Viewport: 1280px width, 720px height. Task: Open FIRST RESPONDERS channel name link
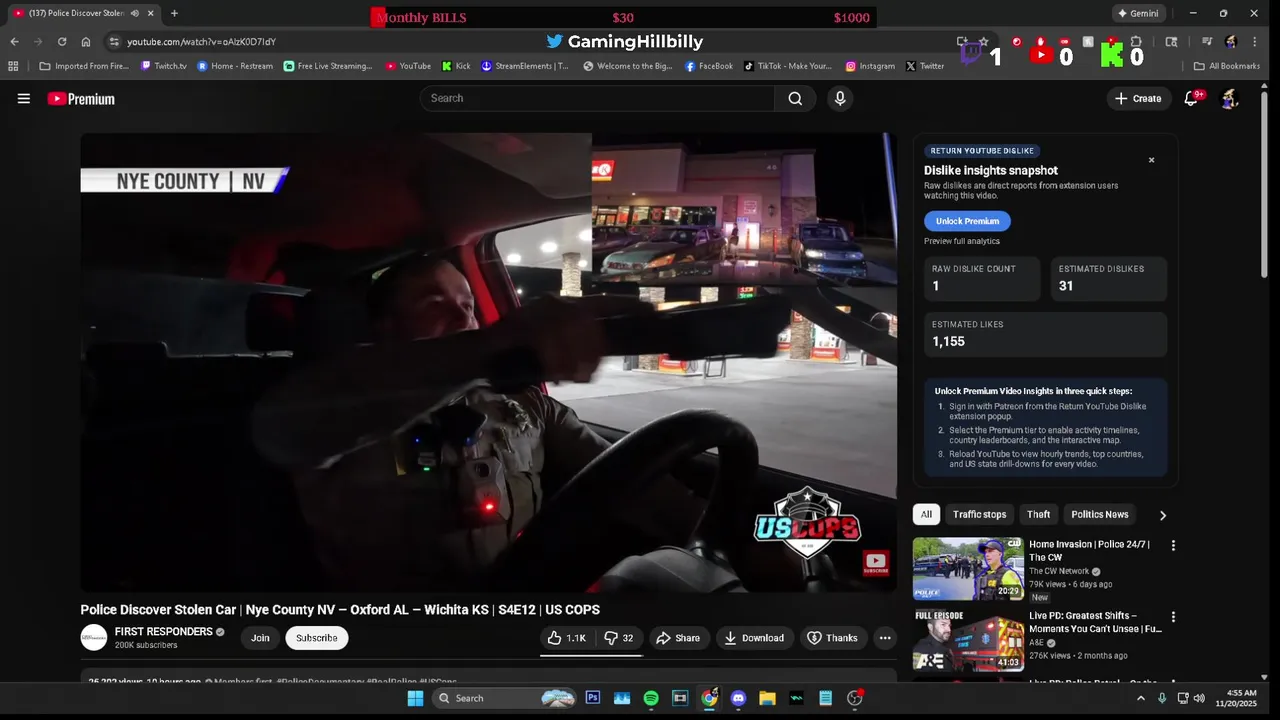[164, 632]
